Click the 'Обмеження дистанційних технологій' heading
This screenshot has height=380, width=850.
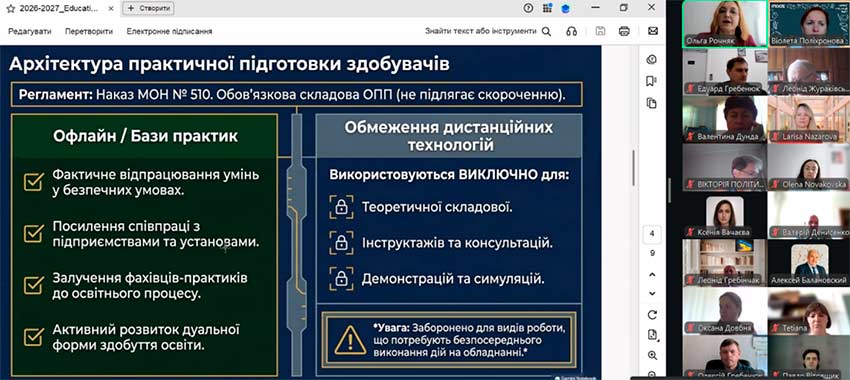coord(449,136)
